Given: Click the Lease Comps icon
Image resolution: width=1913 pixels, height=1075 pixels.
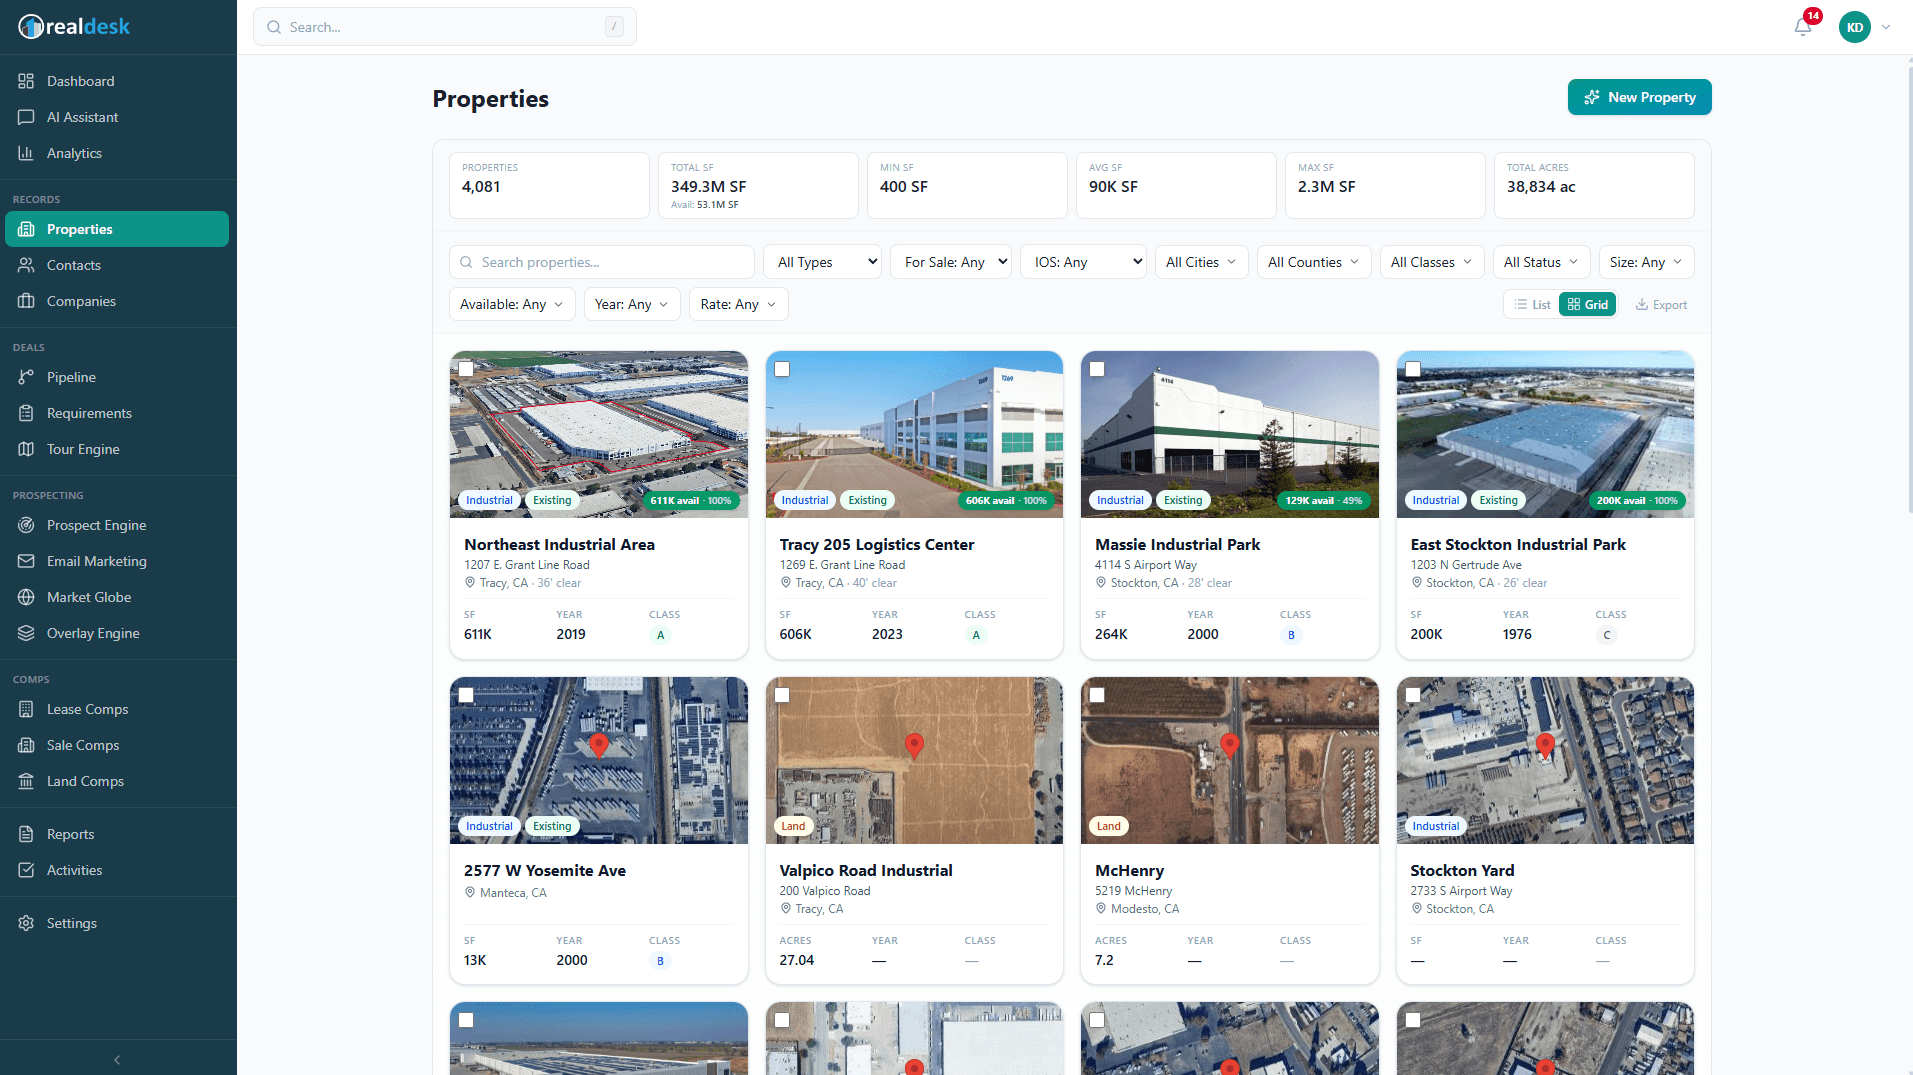Looking at the screenshot, I should click(26, 709).
